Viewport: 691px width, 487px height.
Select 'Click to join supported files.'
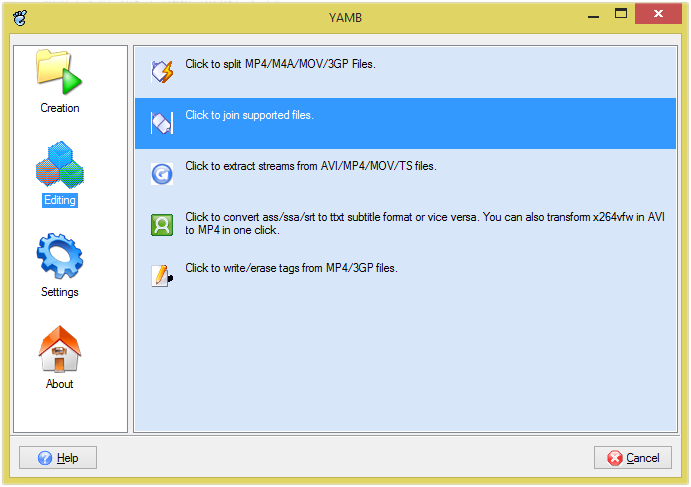[x=249, y=115]
